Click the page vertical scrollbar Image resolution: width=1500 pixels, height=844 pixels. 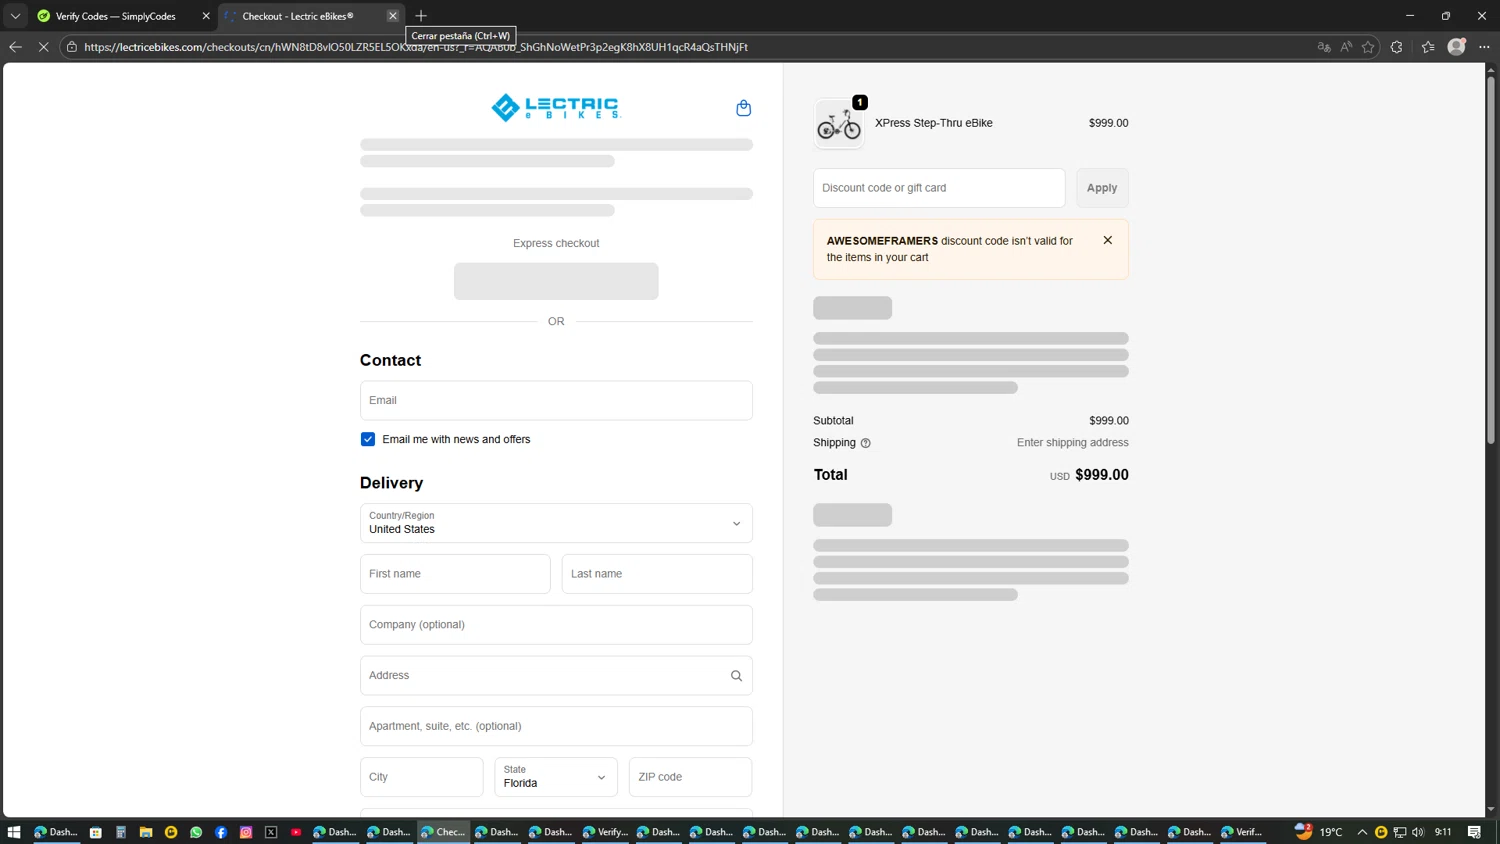[1490, 260]
